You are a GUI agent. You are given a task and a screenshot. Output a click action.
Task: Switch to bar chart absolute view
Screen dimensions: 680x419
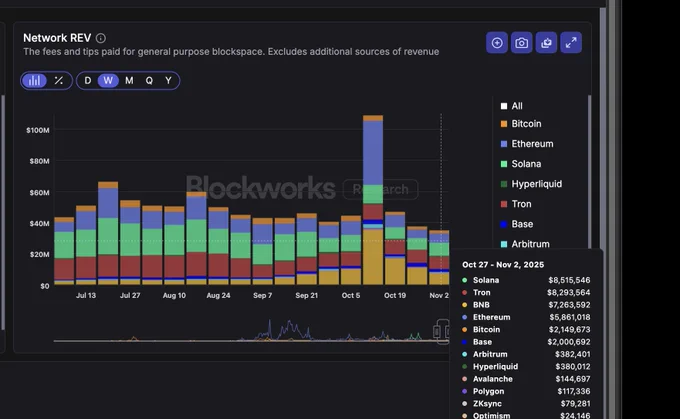[x=34, y=81]
